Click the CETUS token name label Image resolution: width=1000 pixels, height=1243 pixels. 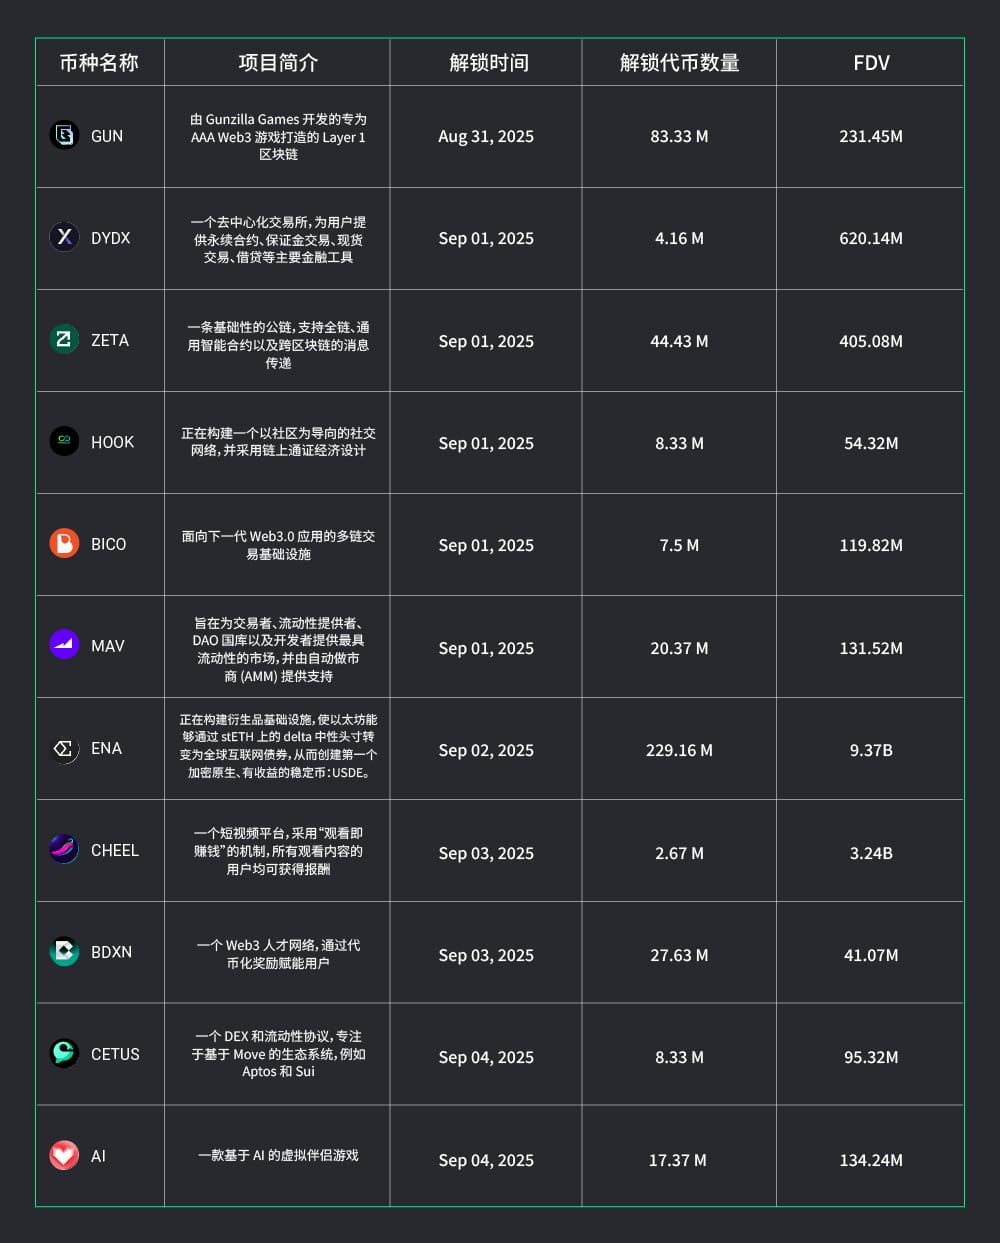(115, 1054)
